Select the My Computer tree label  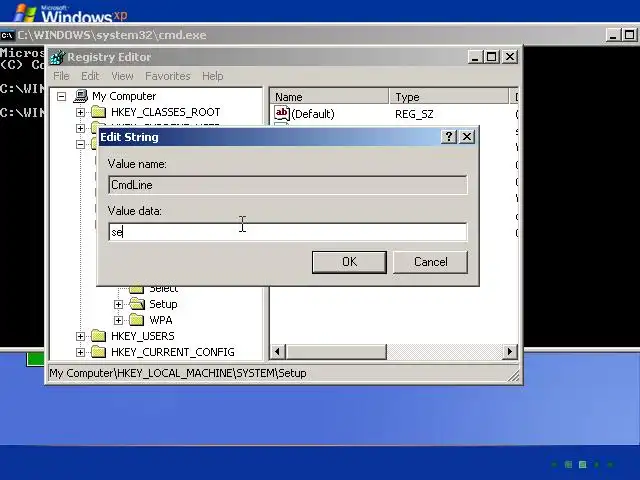pyautogui.click(x=124, y=96)
